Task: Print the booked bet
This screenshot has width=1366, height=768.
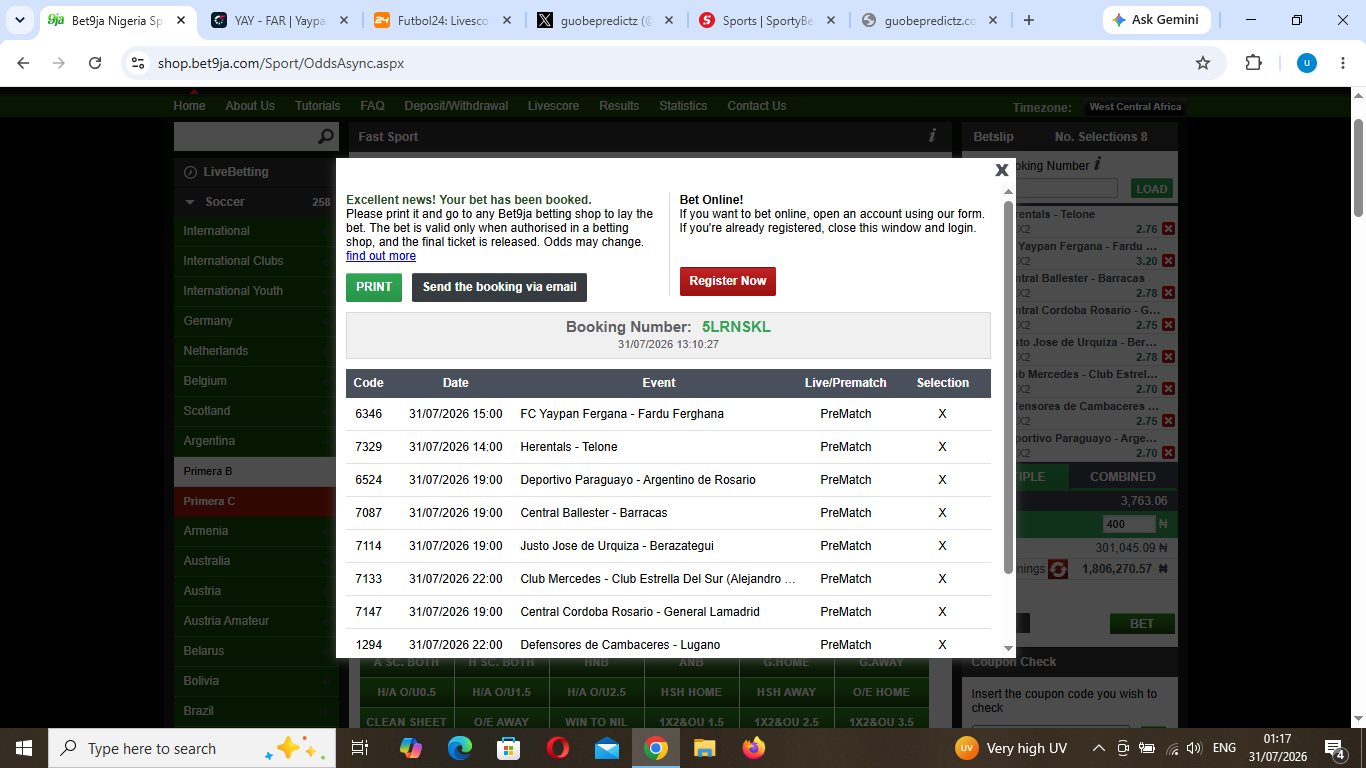Action: pyautogui.click(x=374, y=287)
